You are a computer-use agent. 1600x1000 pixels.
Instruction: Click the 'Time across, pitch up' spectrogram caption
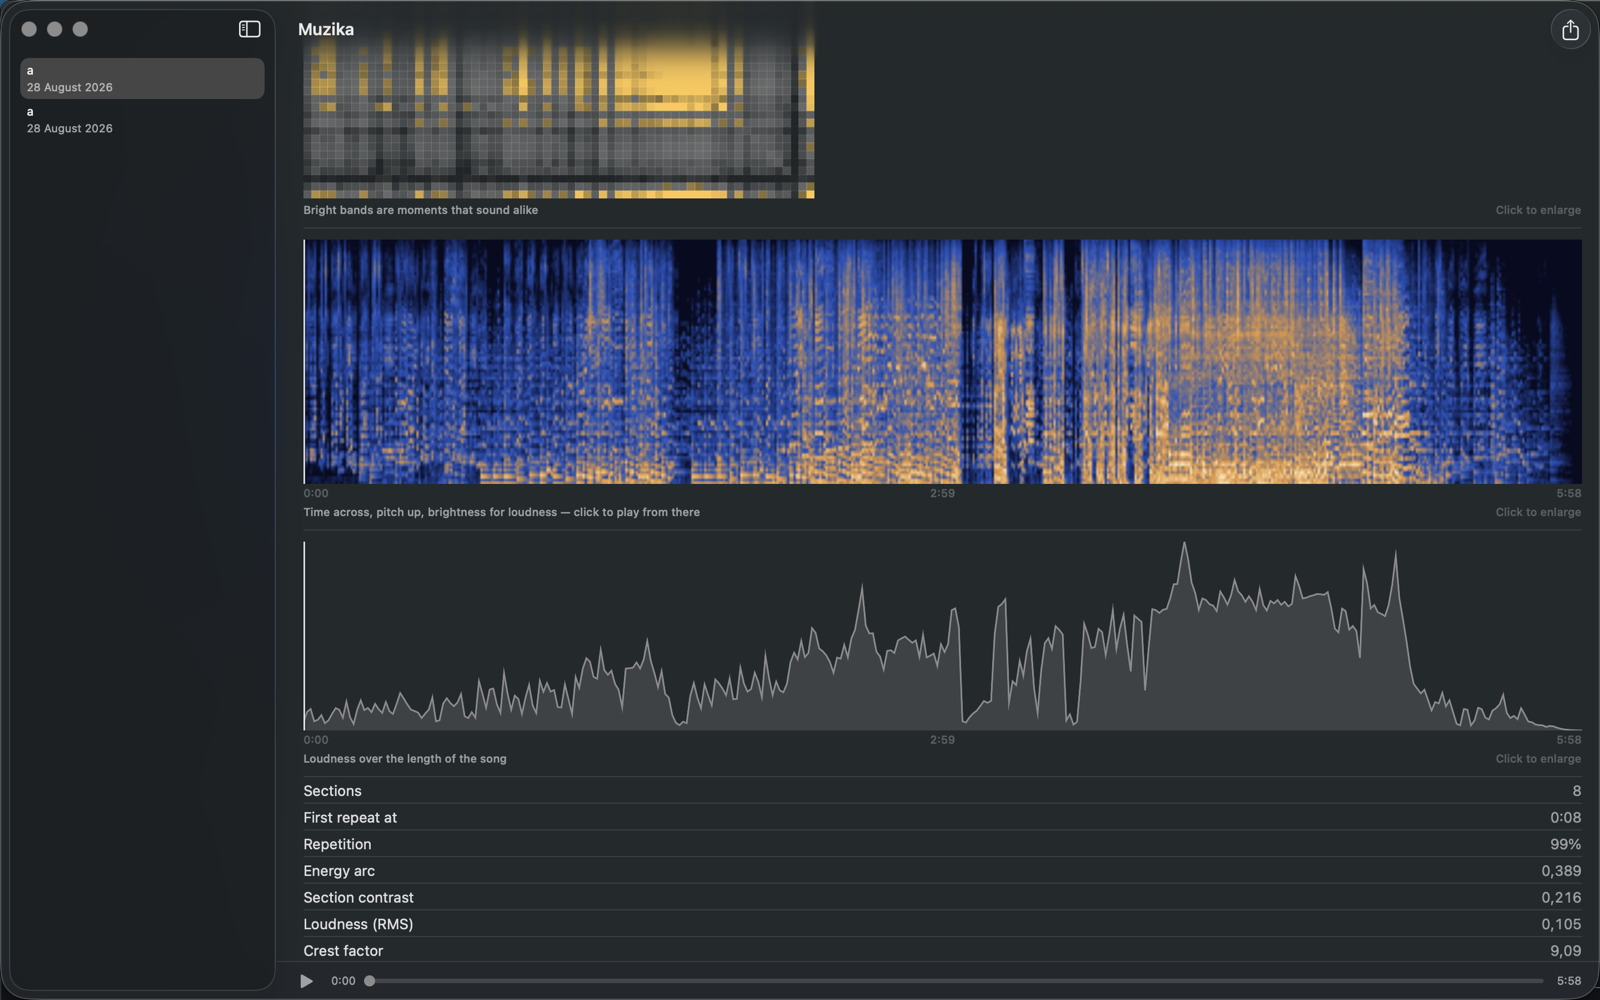pos(501,512)
